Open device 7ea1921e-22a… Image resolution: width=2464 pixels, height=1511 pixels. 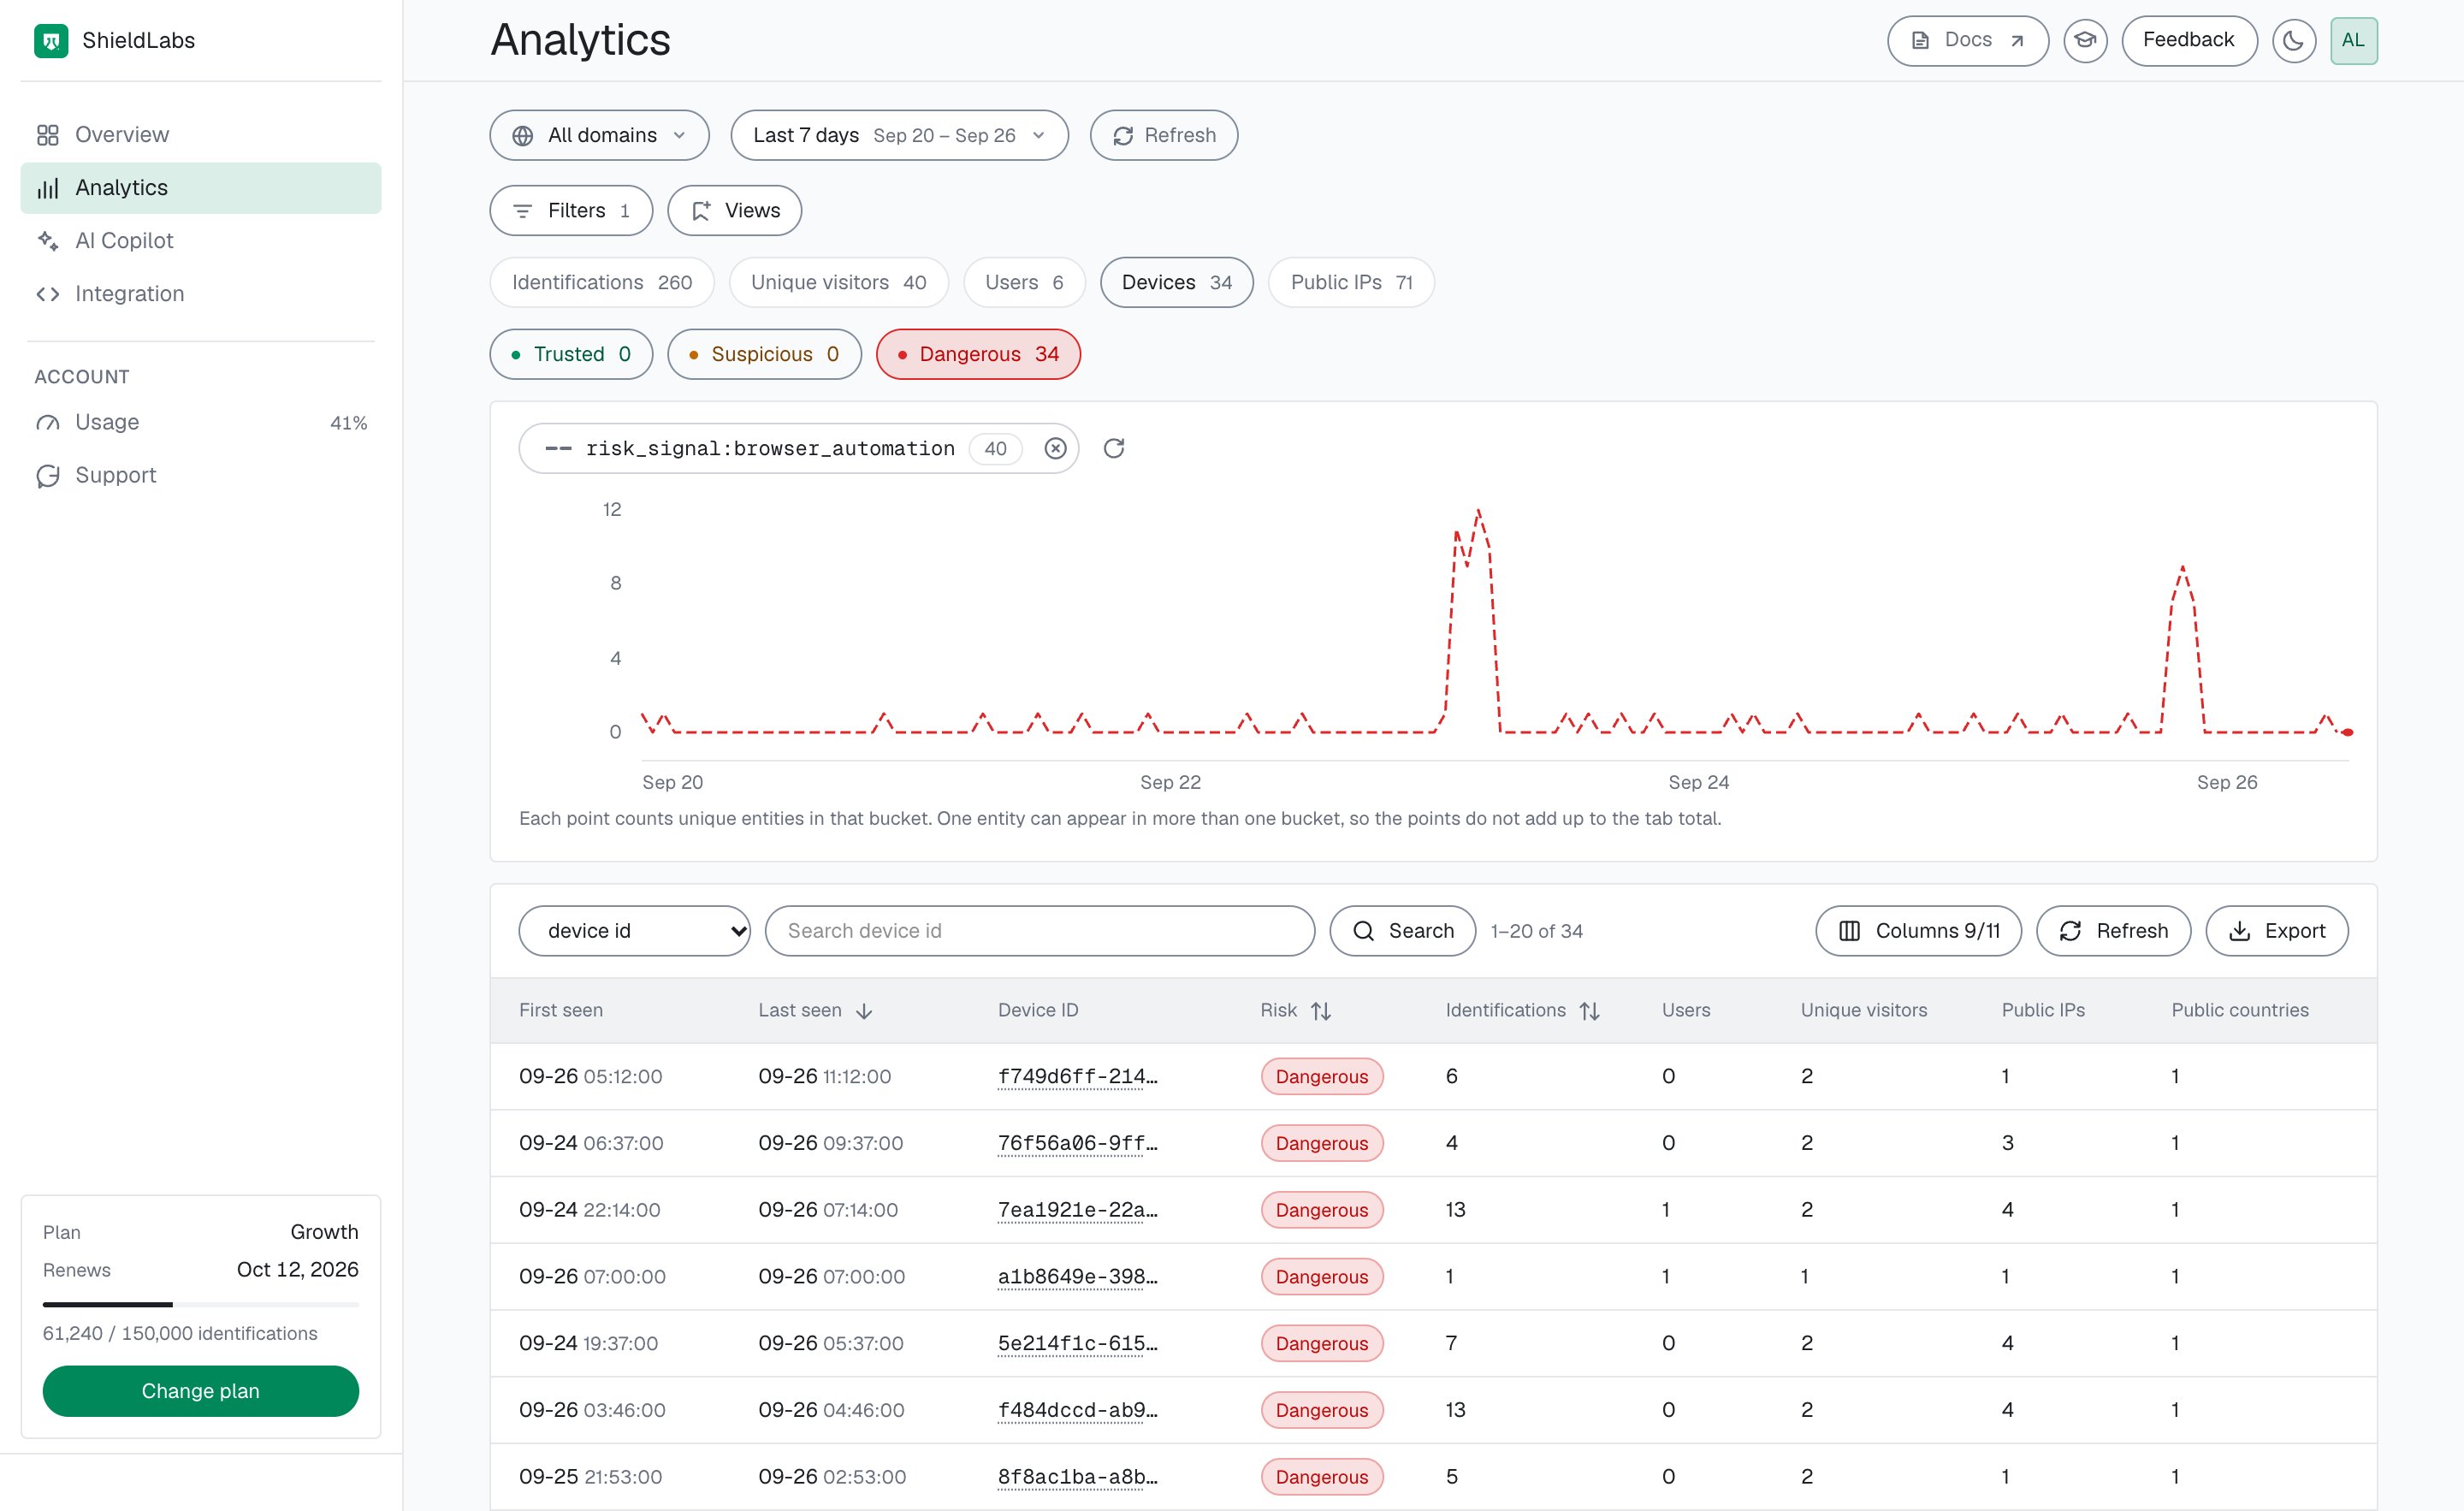point(1077,1210)
